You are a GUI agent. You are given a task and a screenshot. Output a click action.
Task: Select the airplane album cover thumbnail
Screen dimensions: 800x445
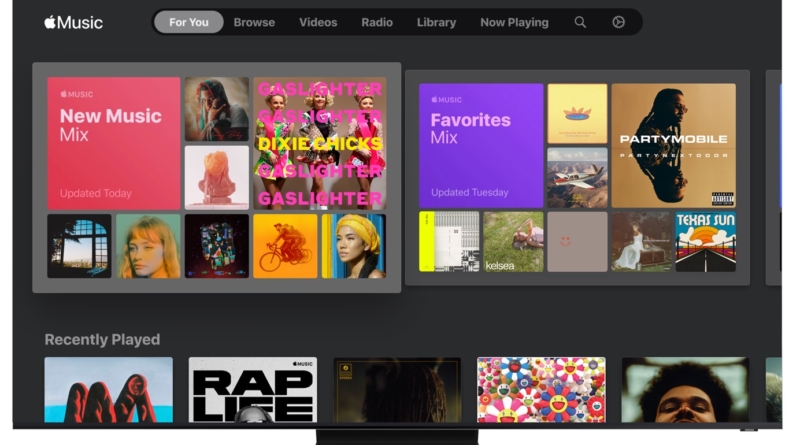[577, 178]
